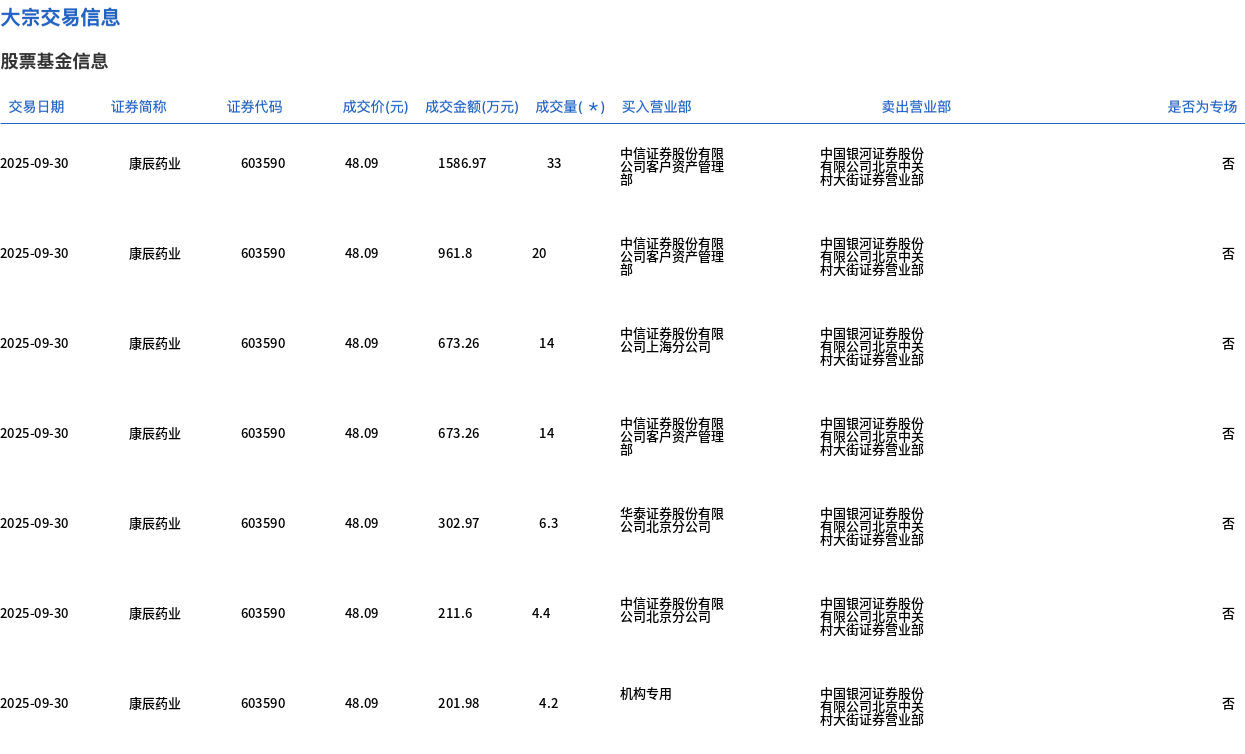Click the 卖出营业部 column header
The width and height of the screenshot is (1245, 754).
click(x=916, y=107)
